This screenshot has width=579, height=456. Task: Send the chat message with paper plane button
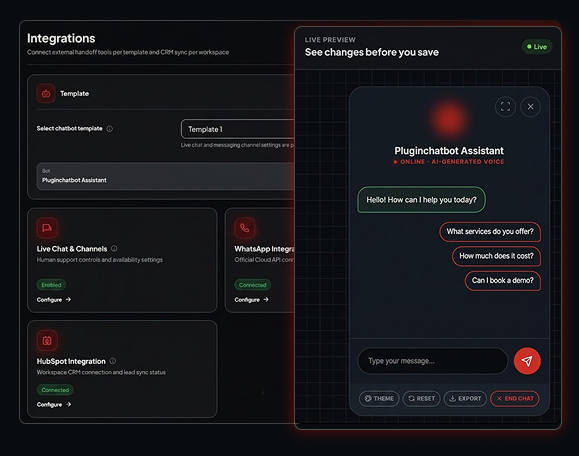(x=527, y=361)
